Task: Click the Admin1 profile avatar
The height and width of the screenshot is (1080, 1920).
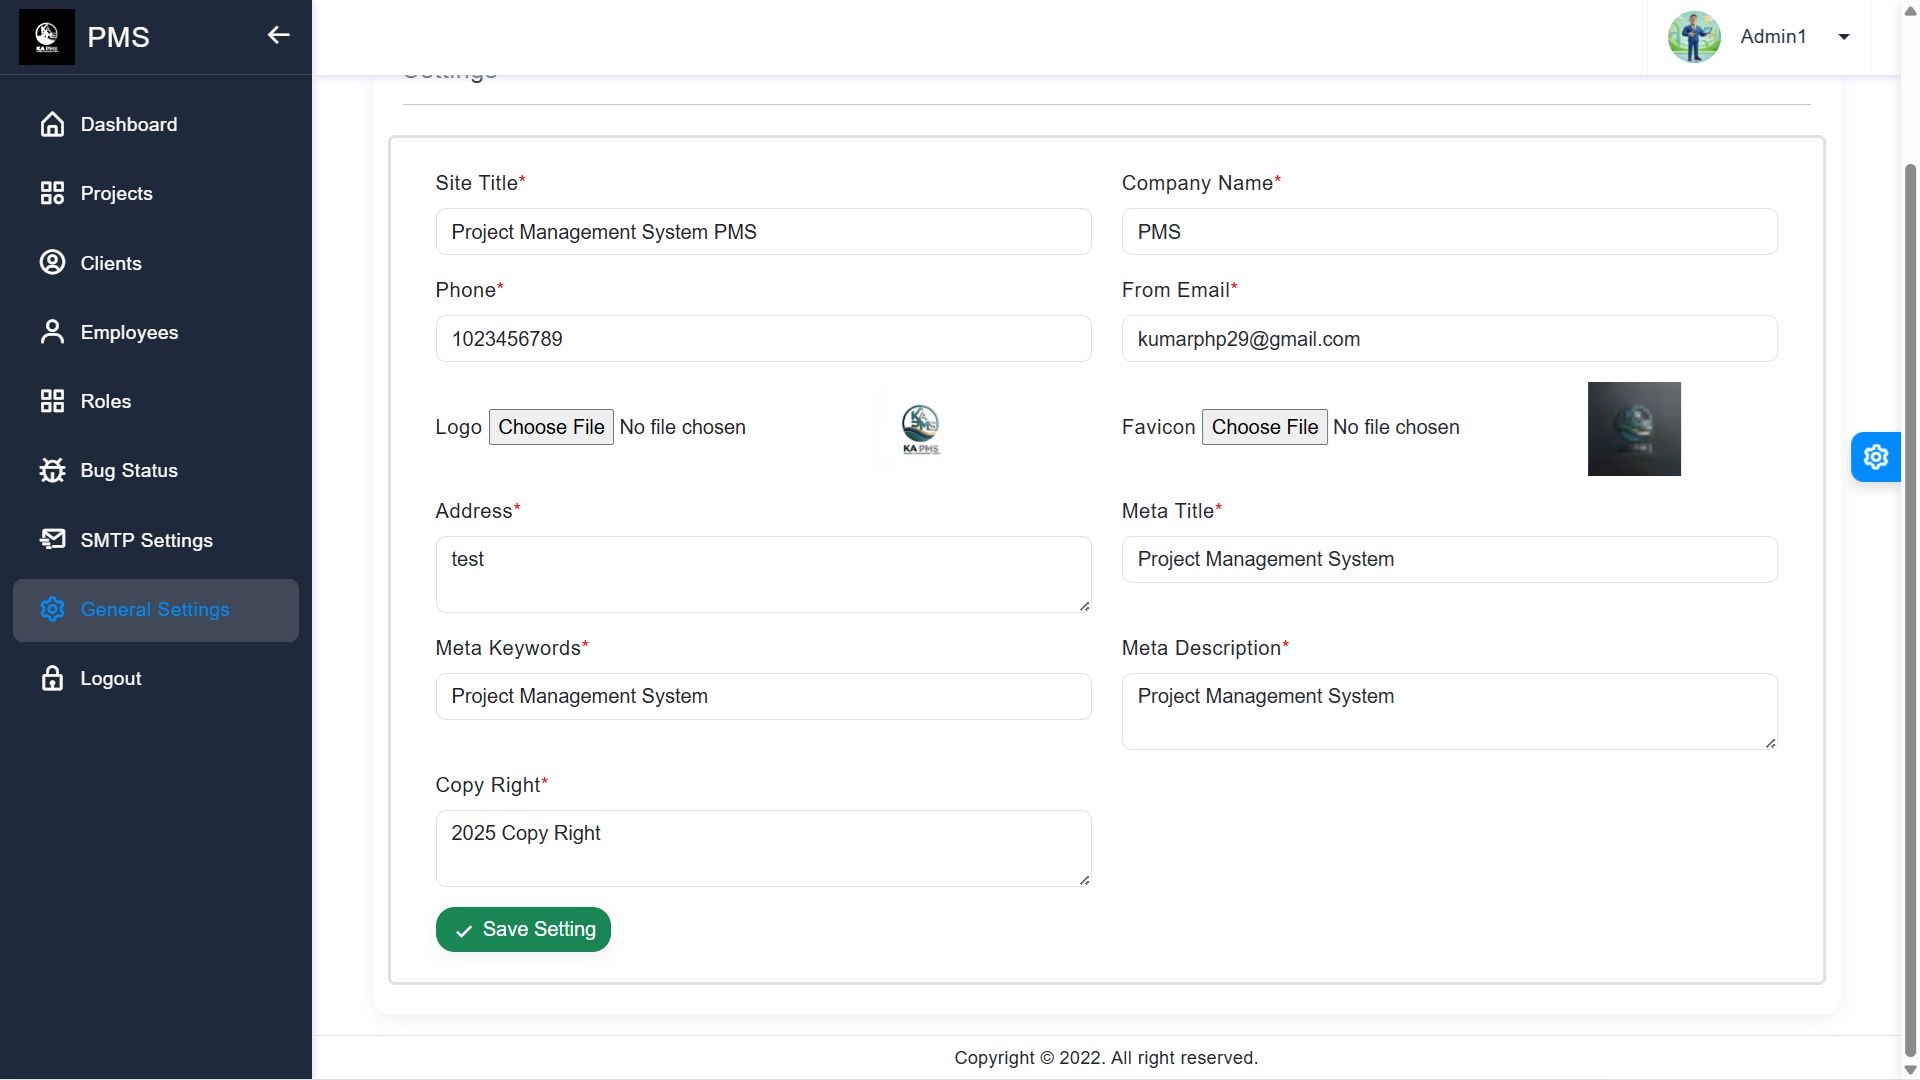Action: point(1693,37)
